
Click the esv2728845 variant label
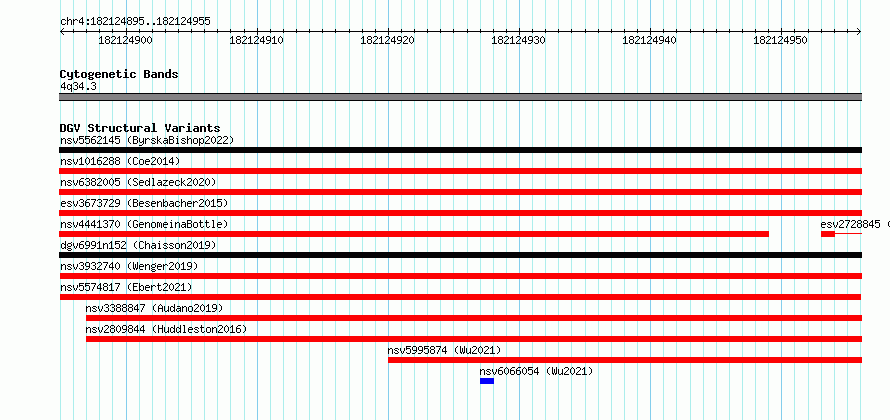[850, 224]
